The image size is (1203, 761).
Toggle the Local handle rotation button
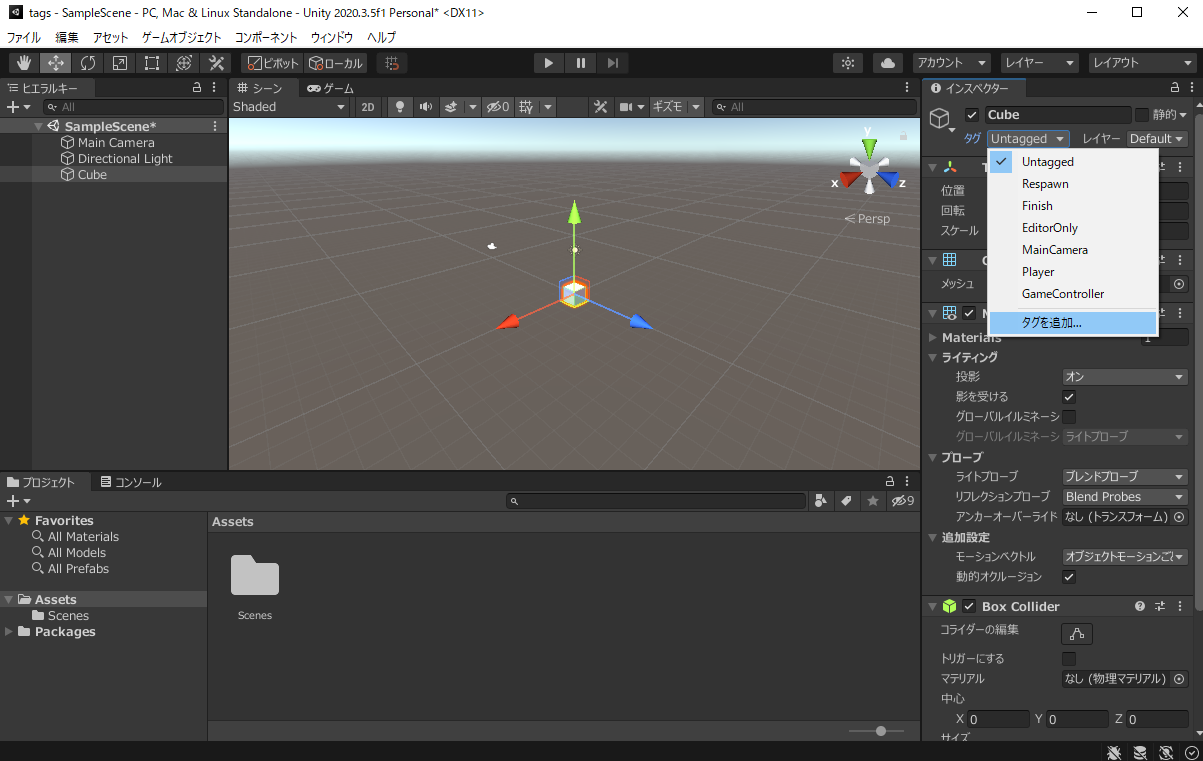[x=336, y=63]
